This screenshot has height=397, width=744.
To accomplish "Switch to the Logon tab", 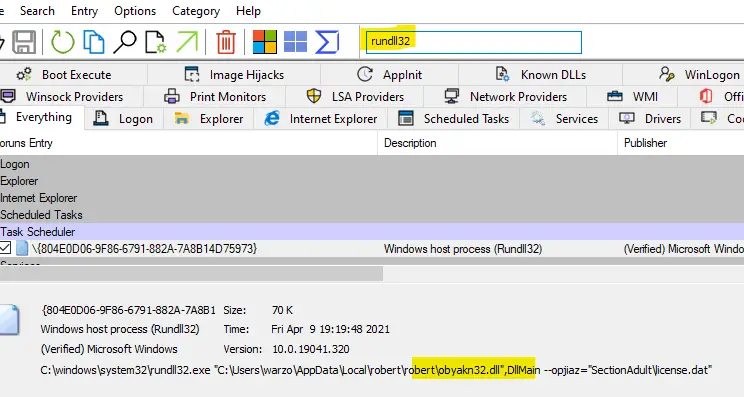I will (x=124, y=119).
